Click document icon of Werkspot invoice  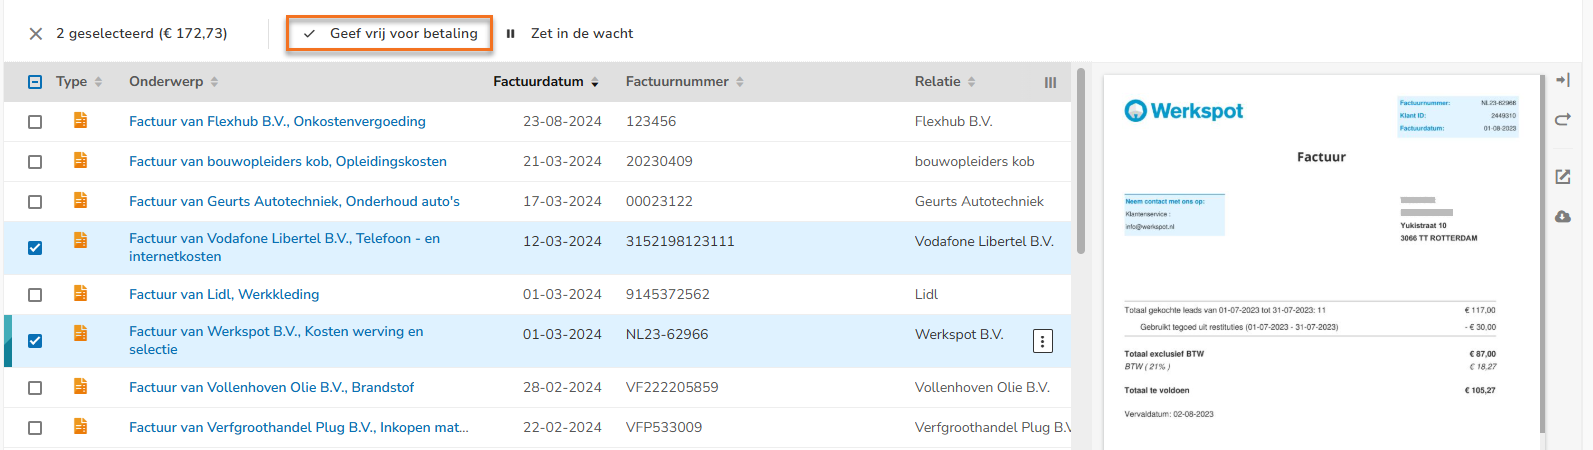tap(80, 333)
